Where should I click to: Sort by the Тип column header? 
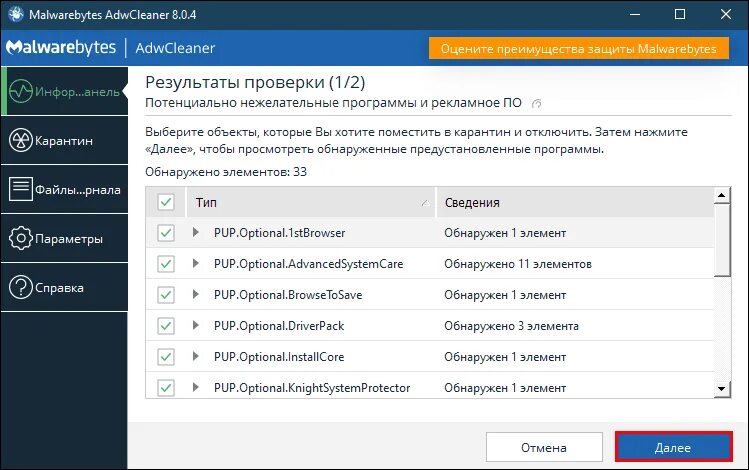point(310,203)
